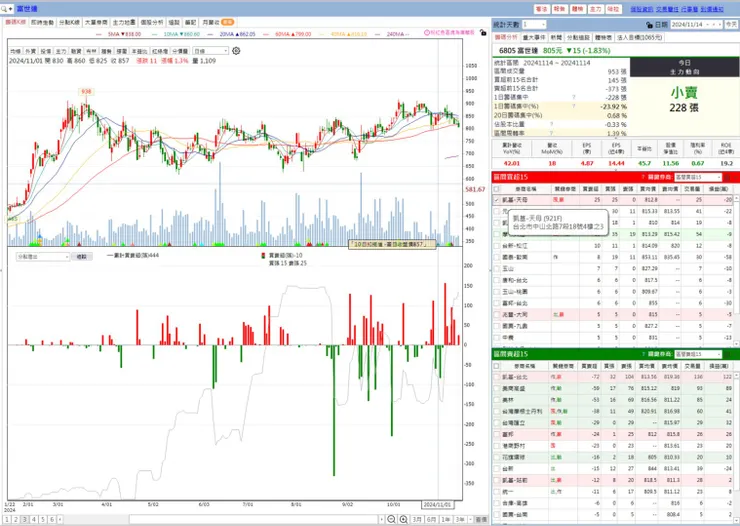Click the 主力 button in the top bar
The height and width of the screenshot is (526, 740).
(x=596, y=9)
